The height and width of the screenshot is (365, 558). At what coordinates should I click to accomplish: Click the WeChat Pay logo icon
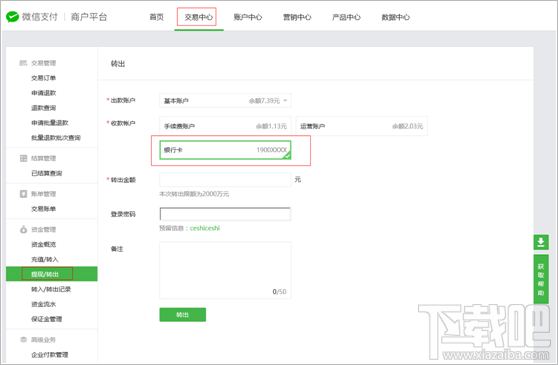pos(12,17)
